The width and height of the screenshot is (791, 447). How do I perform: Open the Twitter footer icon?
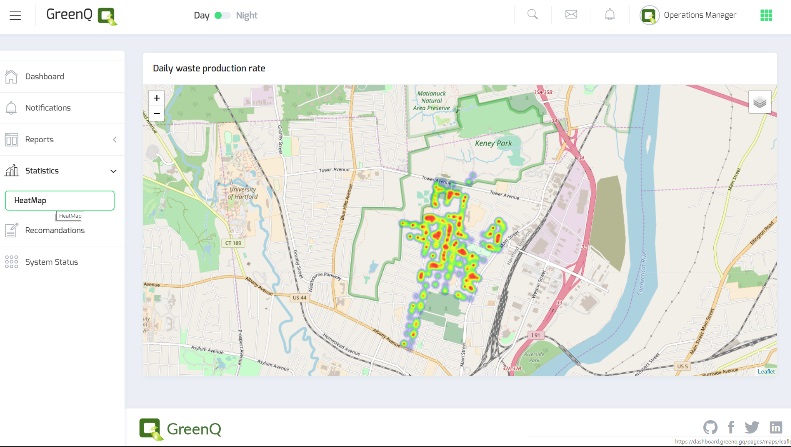pyautogui.click(x=752, y=428)
